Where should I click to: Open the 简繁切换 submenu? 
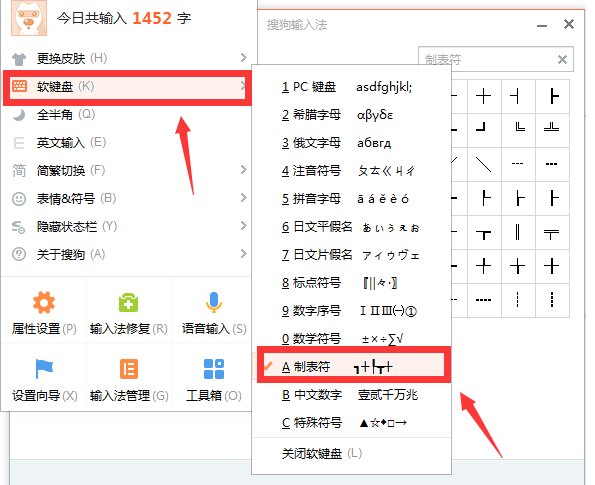coord(127,170)
